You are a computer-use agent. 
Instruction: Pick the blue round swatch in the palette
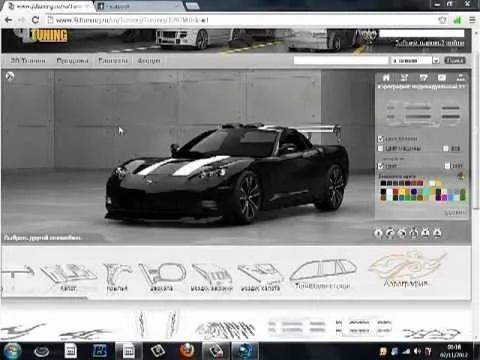click(x=414, y=192)
